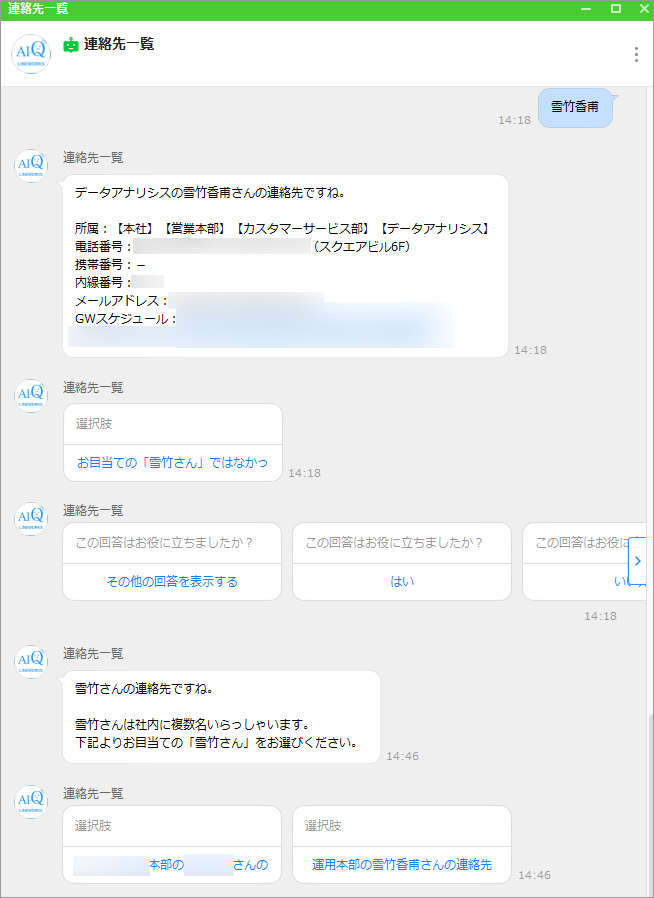
Task: Click the vertical scrollbar thumb of the chat
Action: pyautogui.click(x=649, y=800)
